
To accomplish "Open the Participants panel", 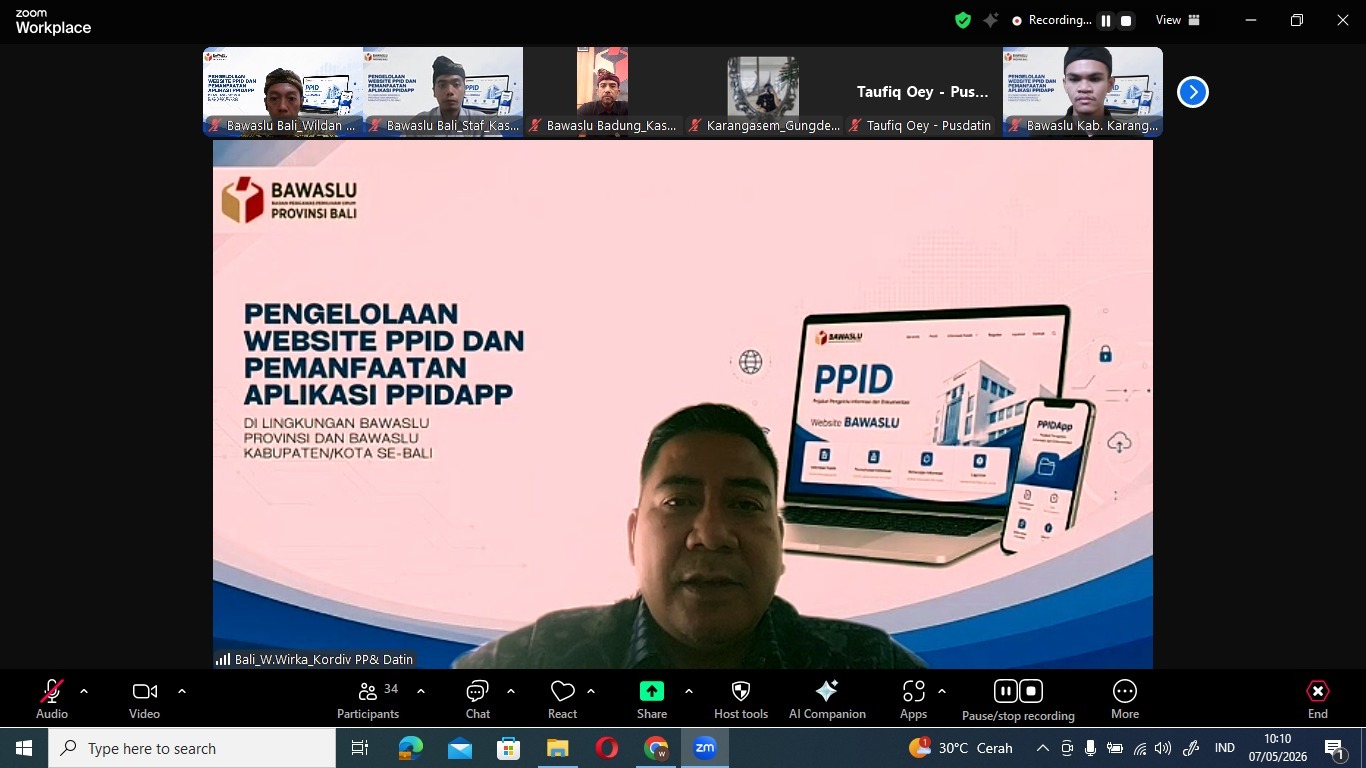I will pyautogui.click(x=368, y=698).
